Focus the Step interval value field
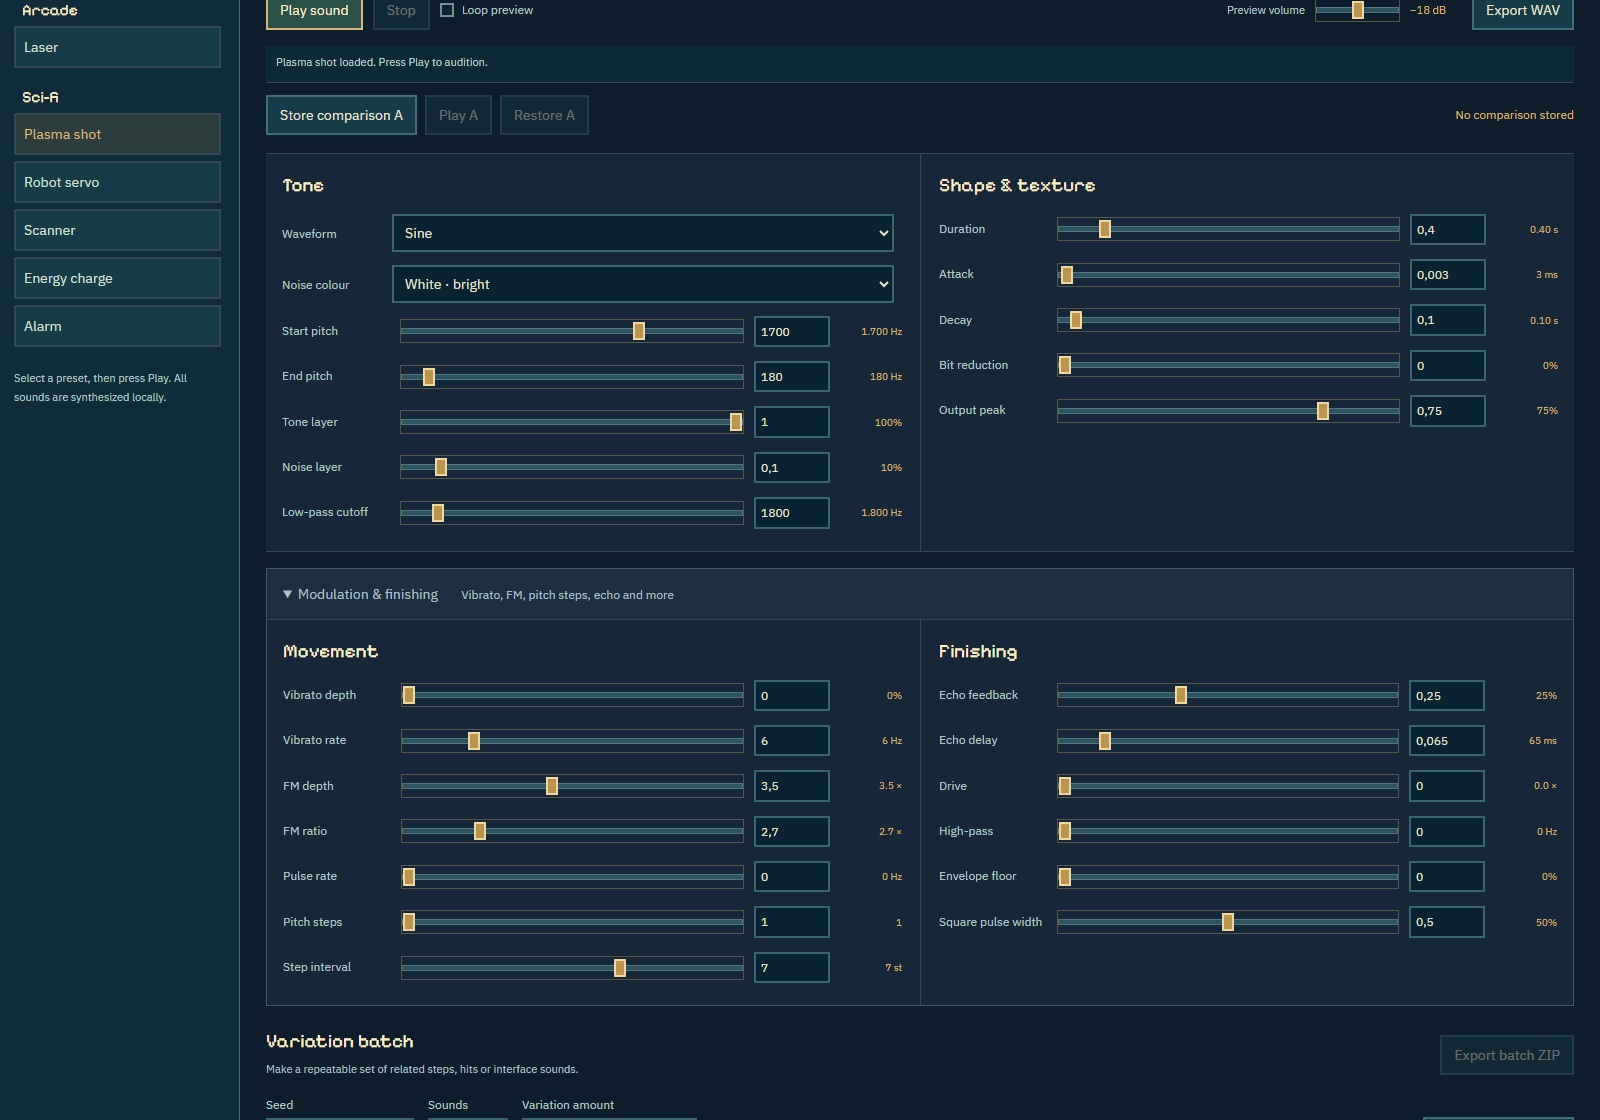The image size is (1600, 1120). pyautogui.click(x=791, y=968)
